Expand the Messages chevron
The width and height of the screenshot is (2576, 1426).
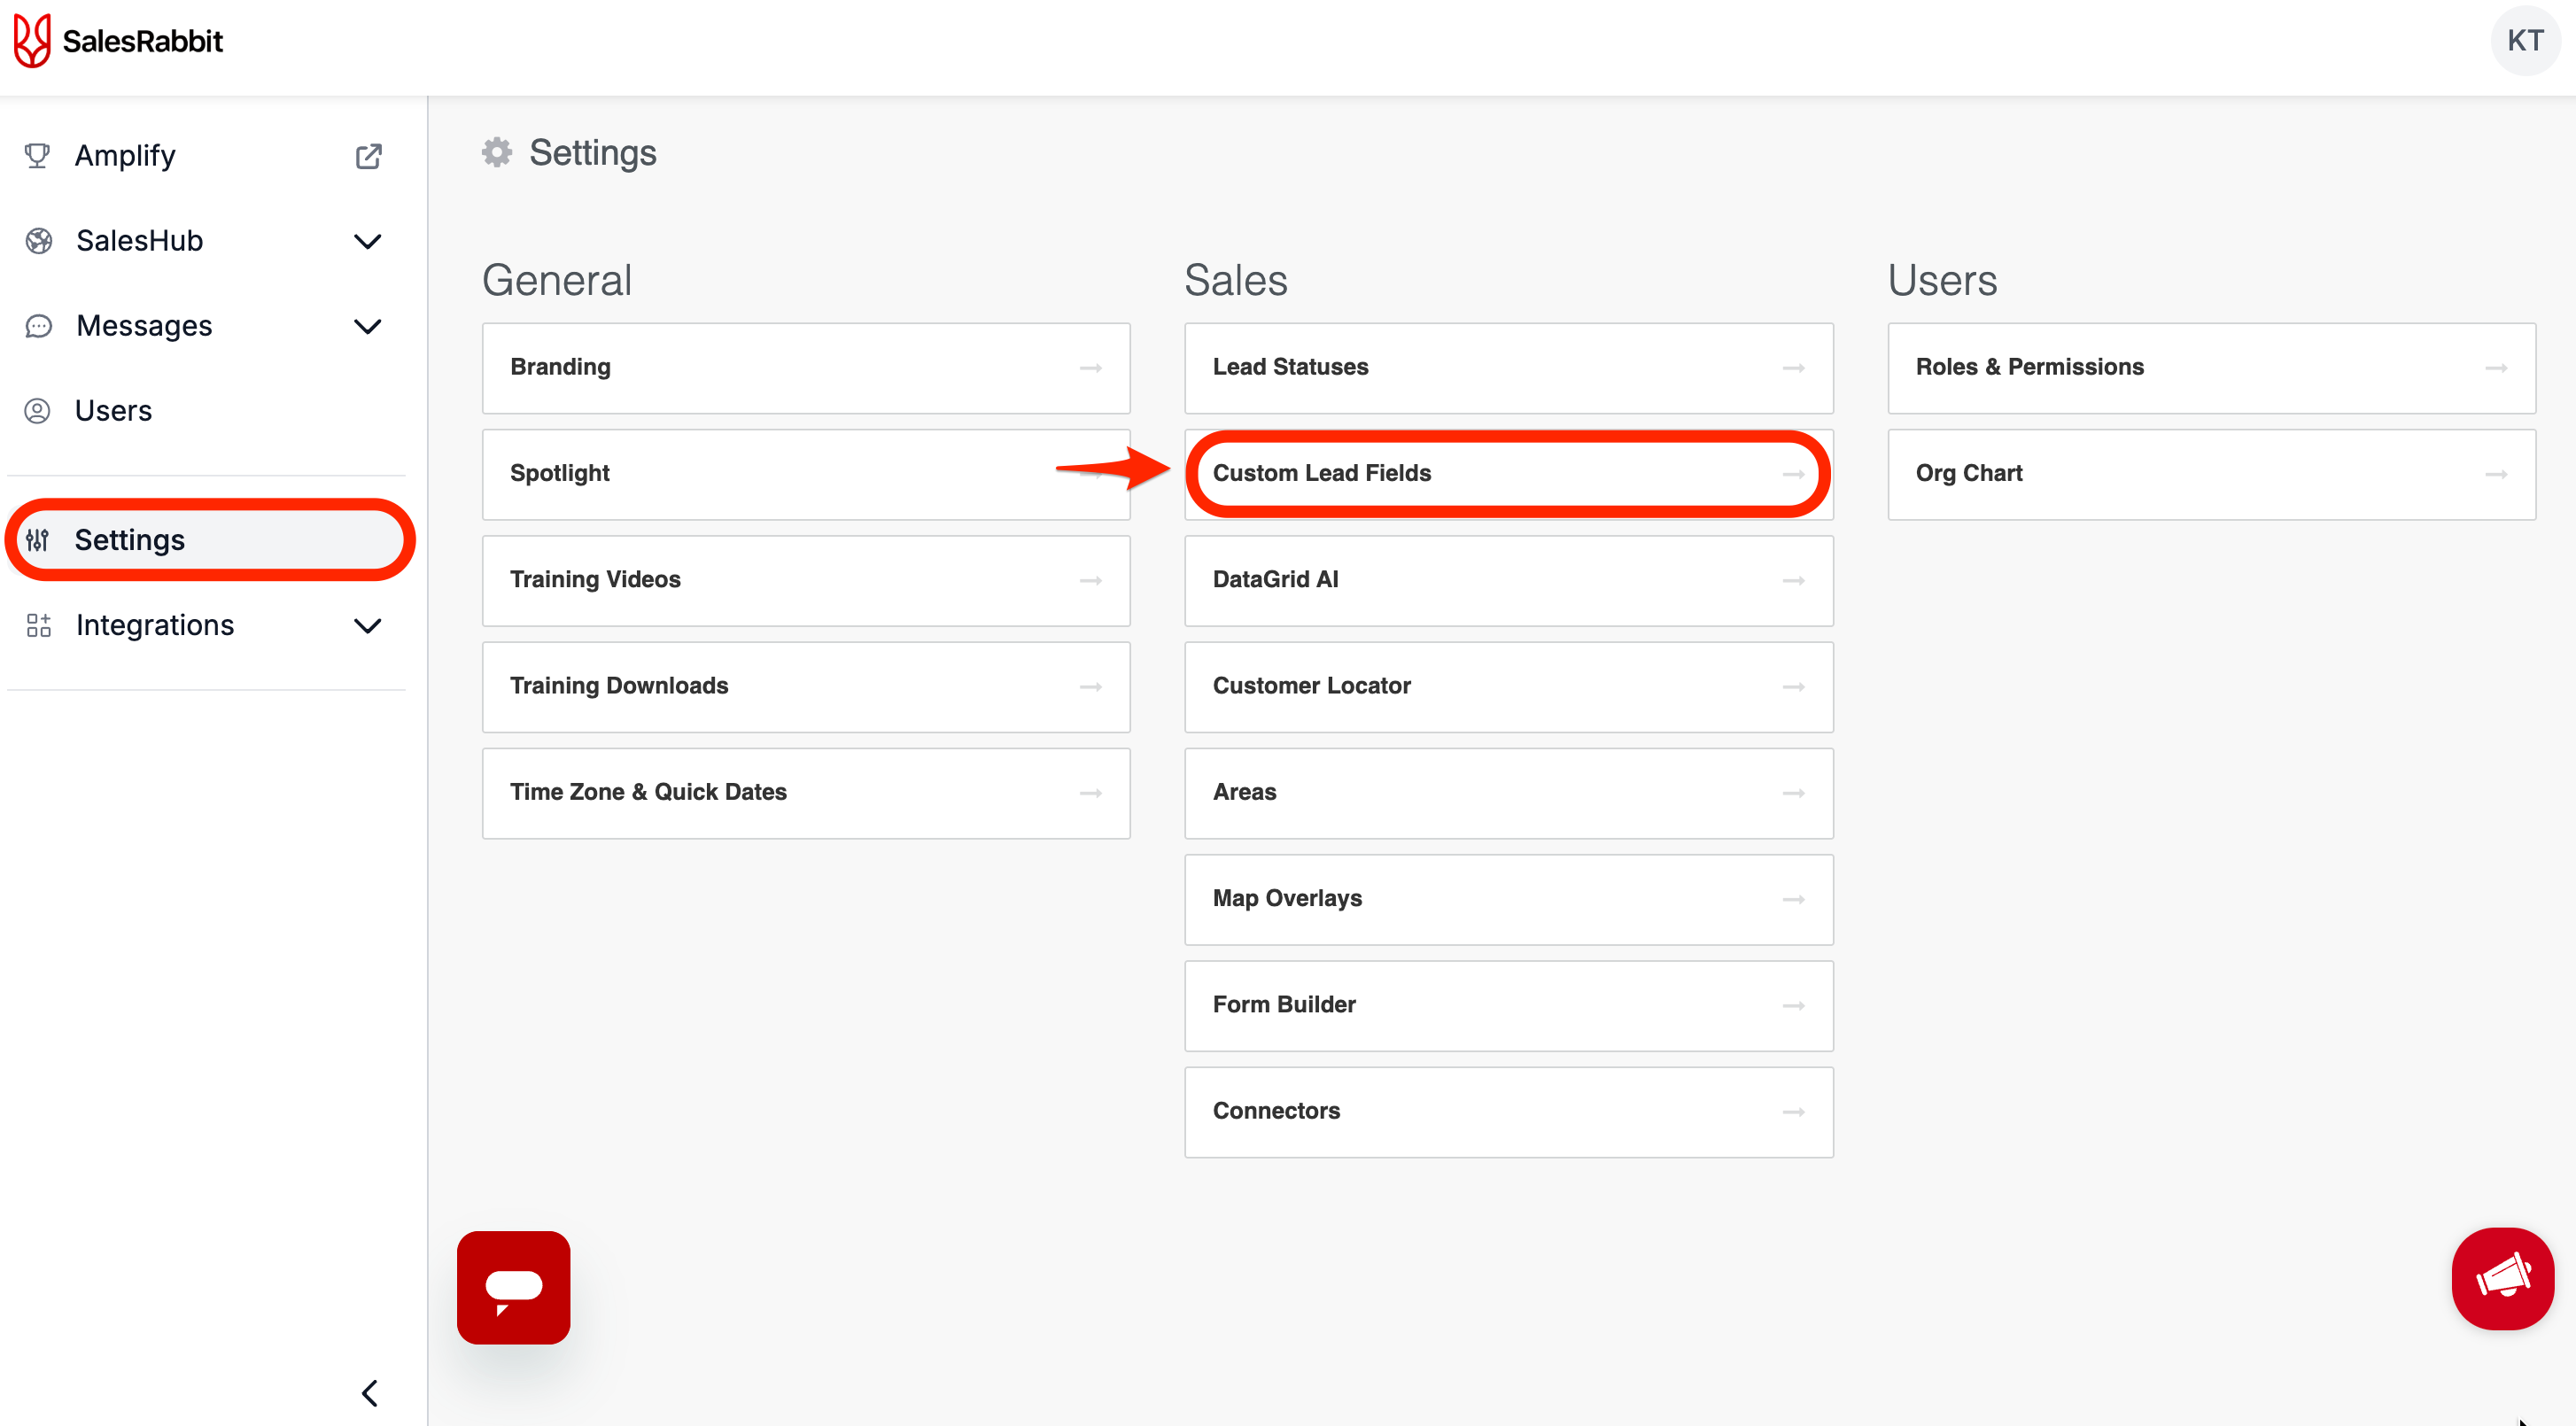(368, 326)
